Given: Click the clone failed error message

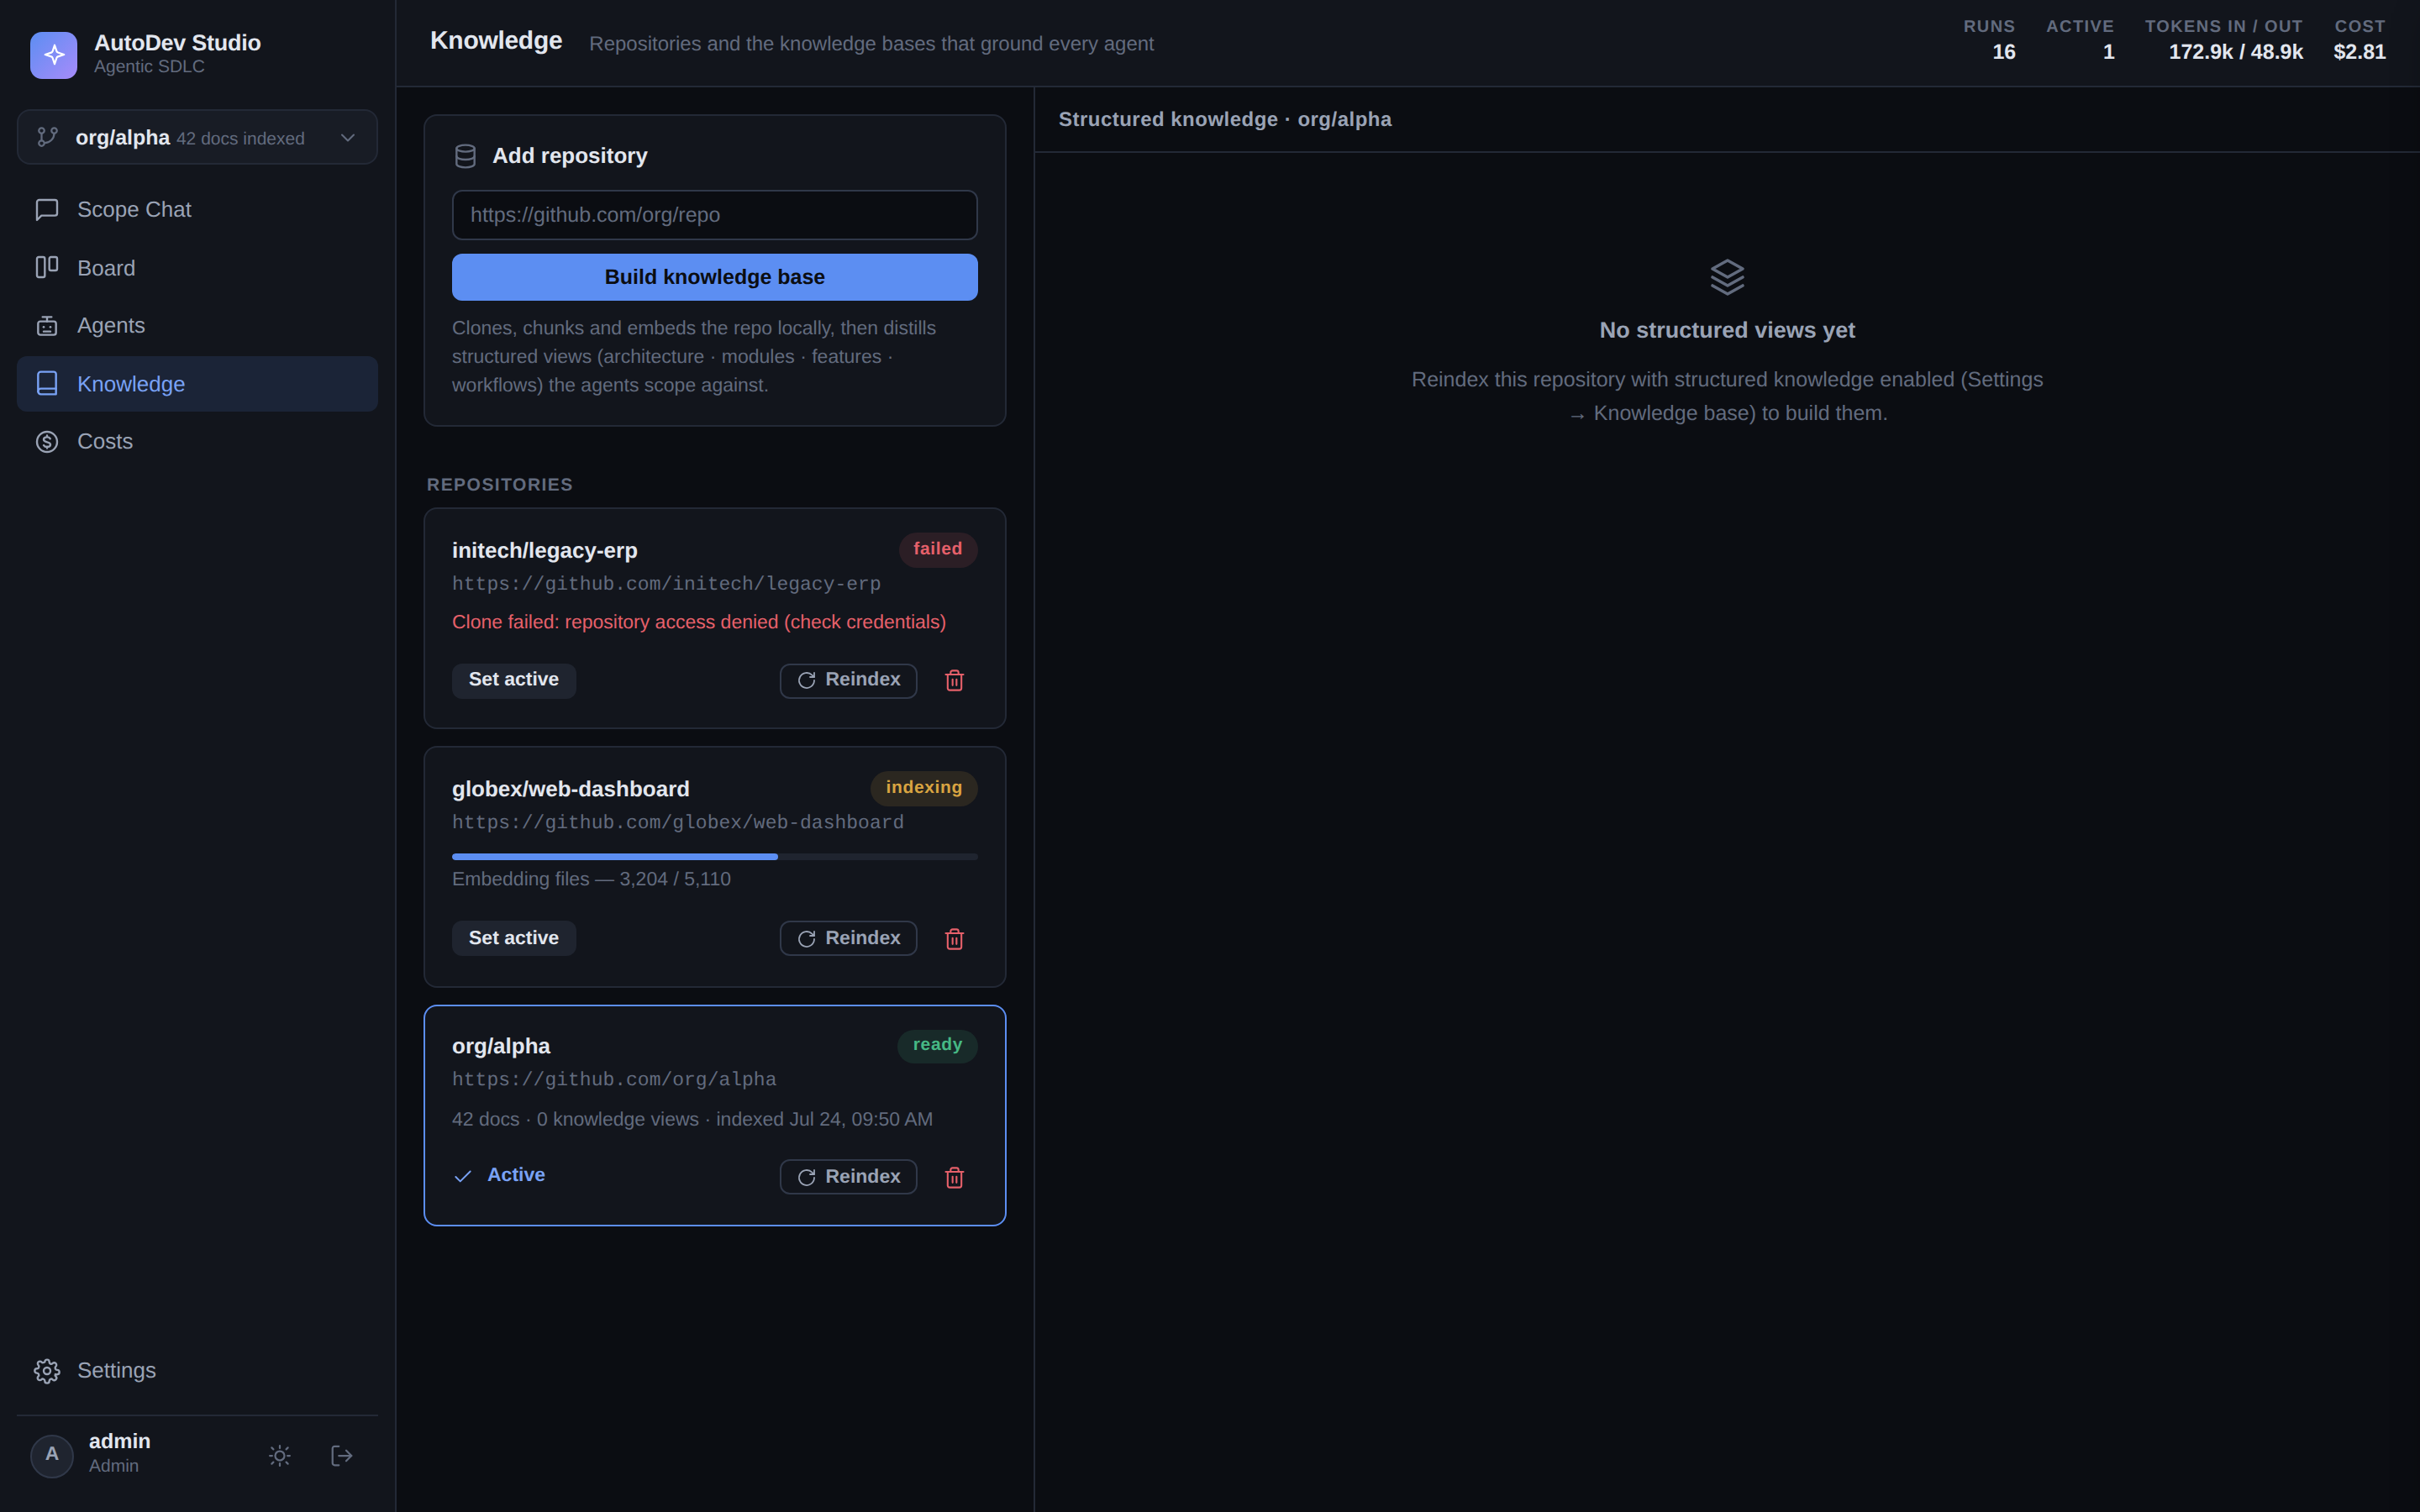Looking at the screenshot, I should pos(699,622).
